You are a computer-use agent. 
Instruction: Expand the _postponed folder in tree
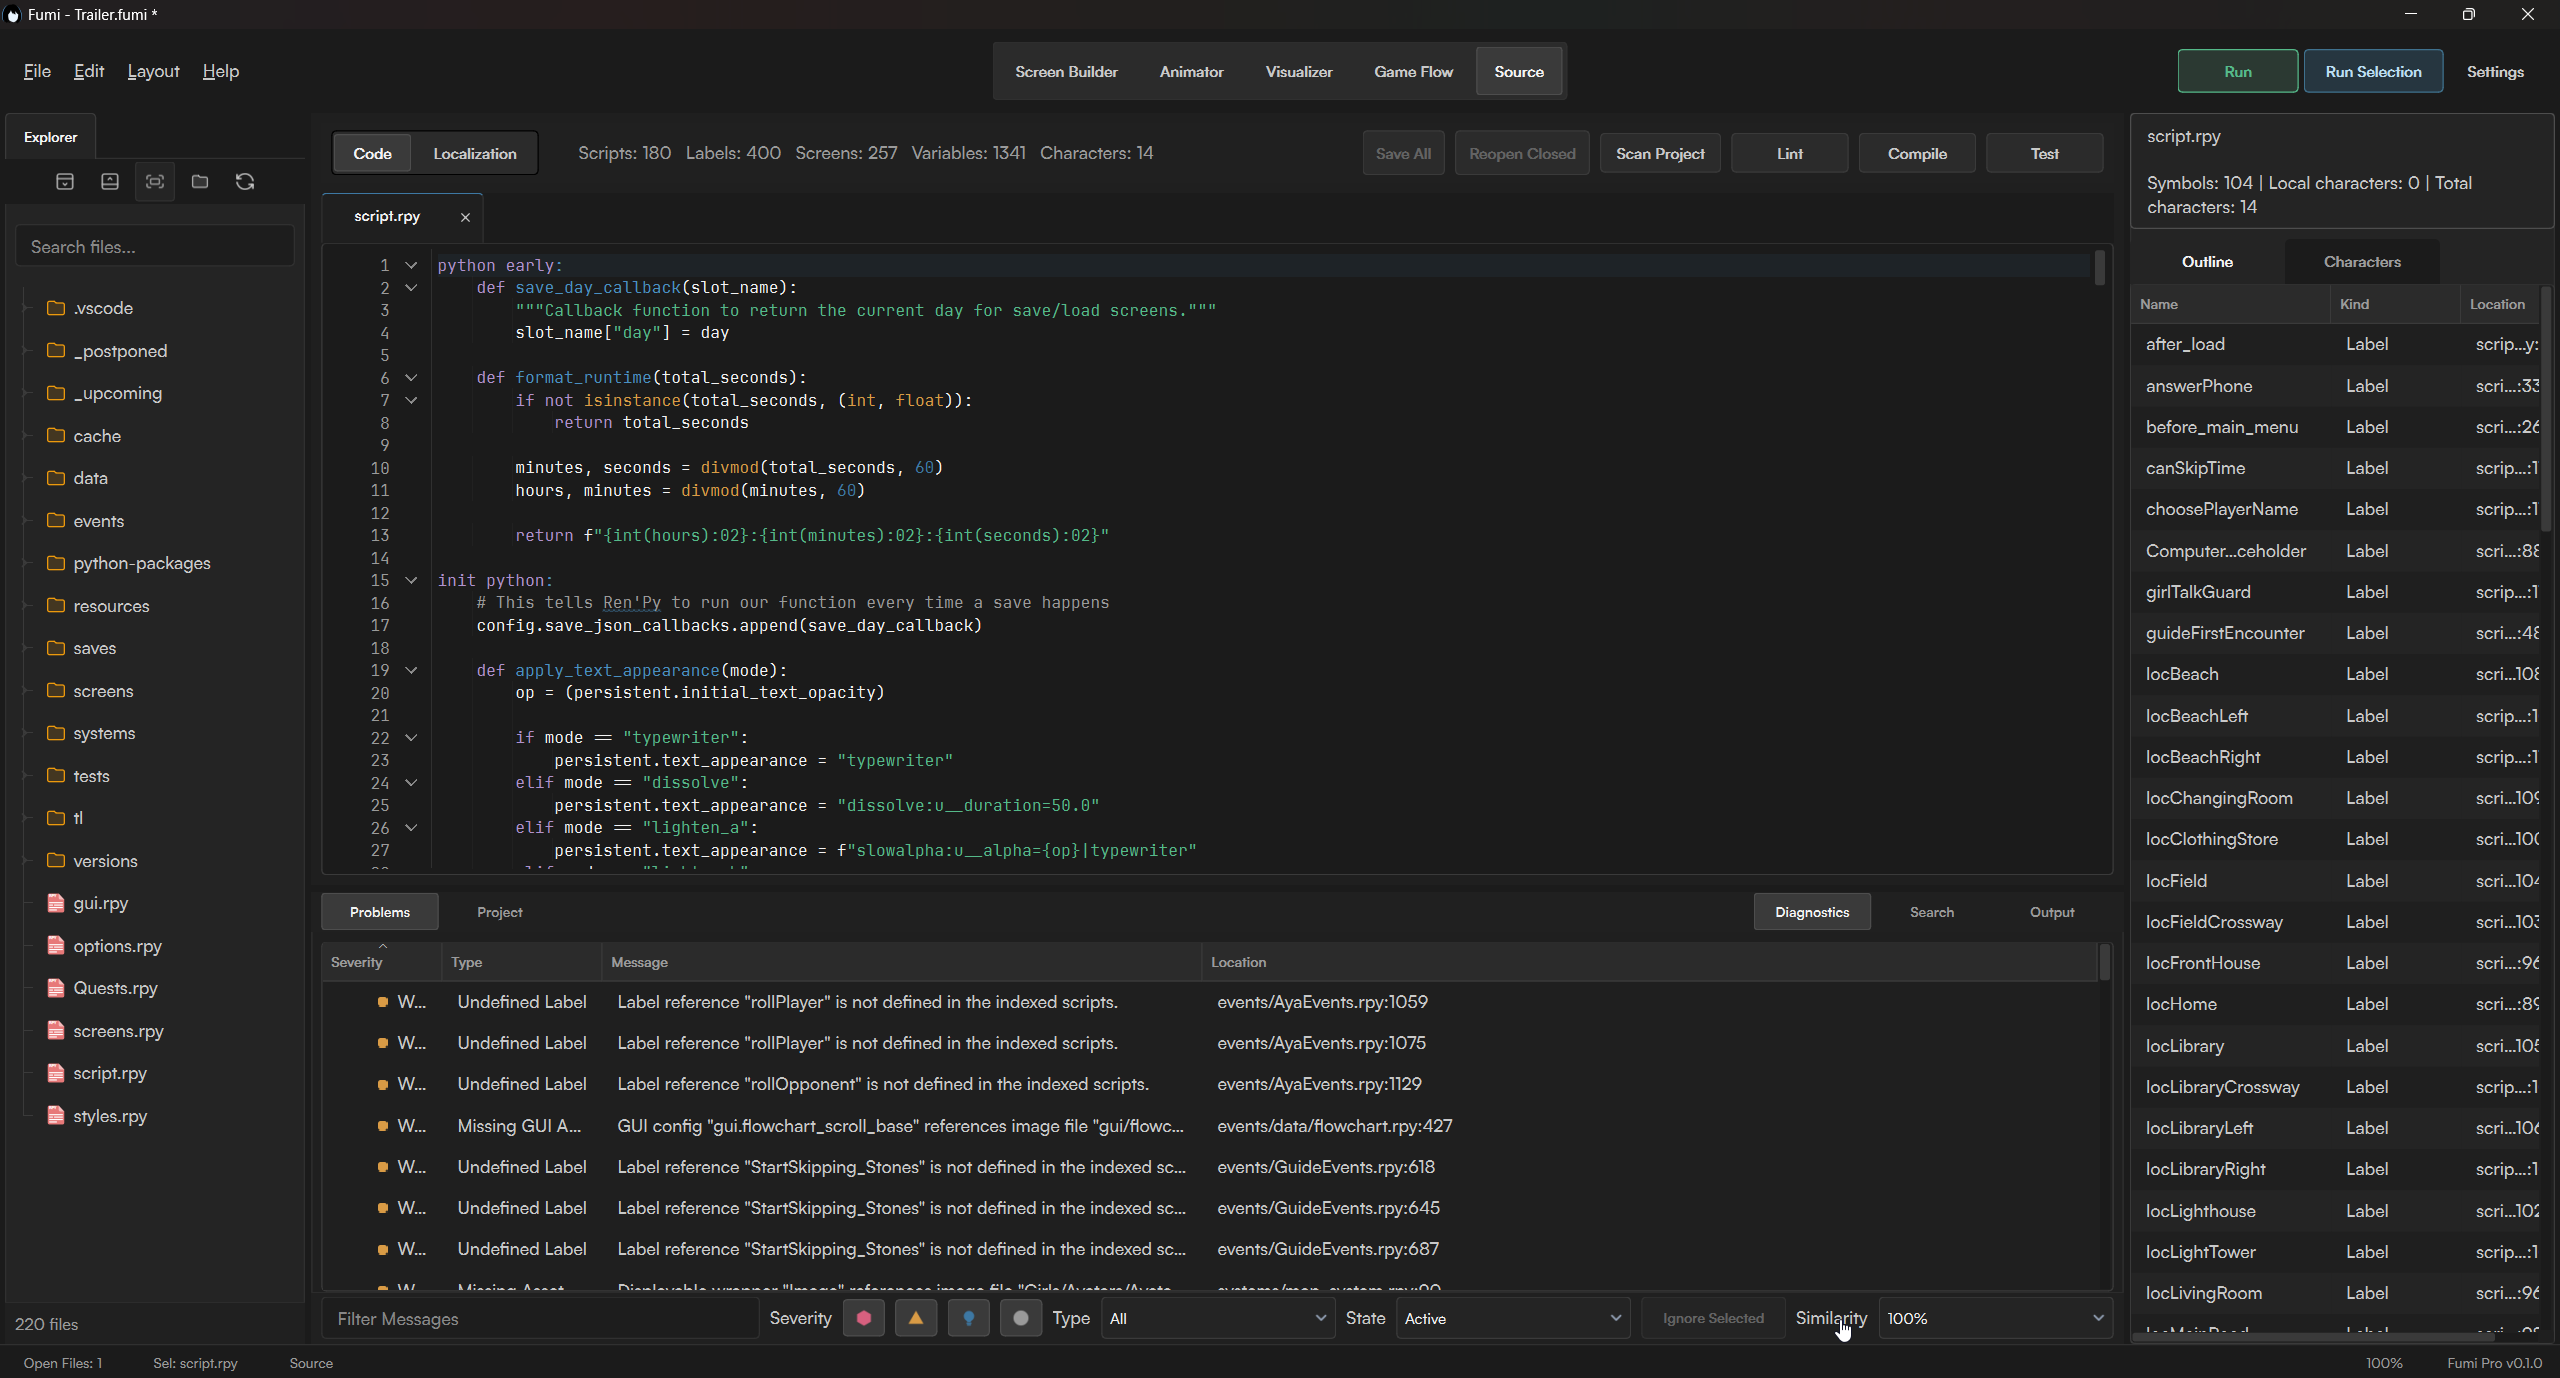[x=27, y=351]
